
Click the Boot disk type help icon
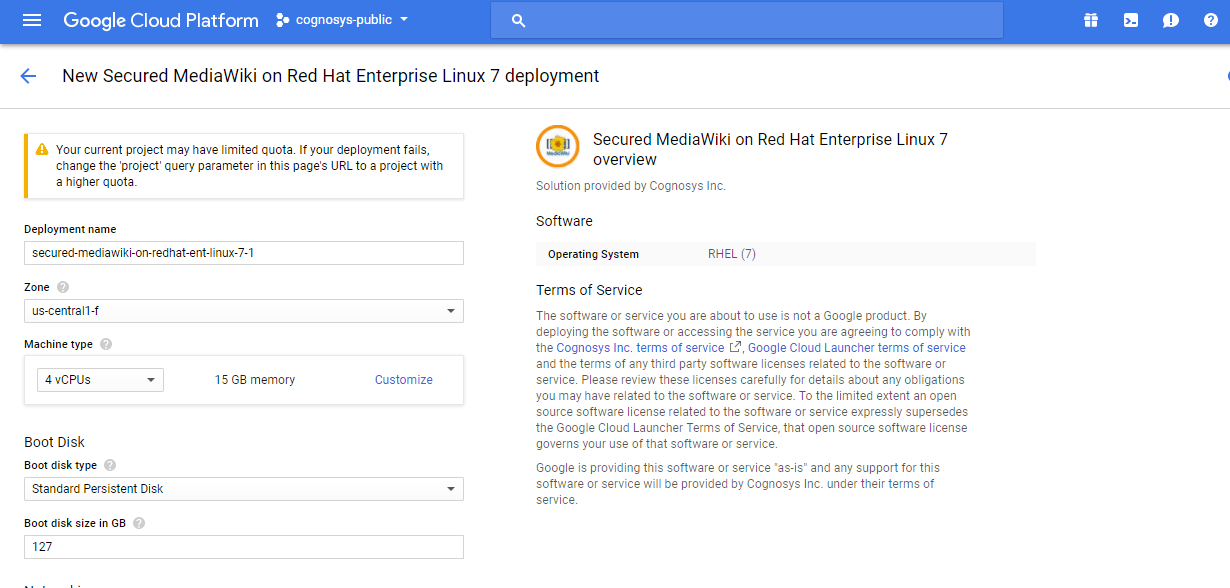[110, 465]
